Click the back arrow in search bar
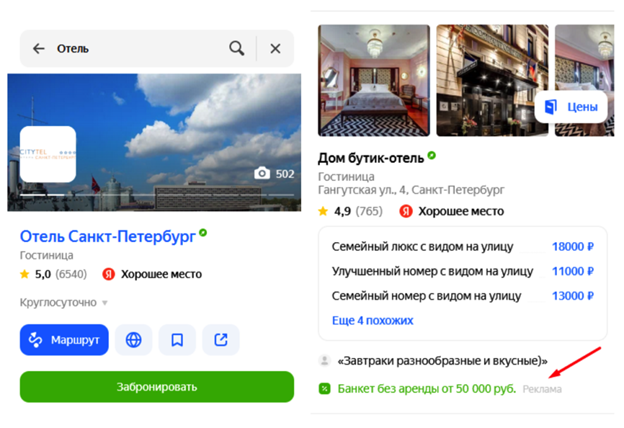This screenshot has width=624, height=428. click(x=39, y=48)
